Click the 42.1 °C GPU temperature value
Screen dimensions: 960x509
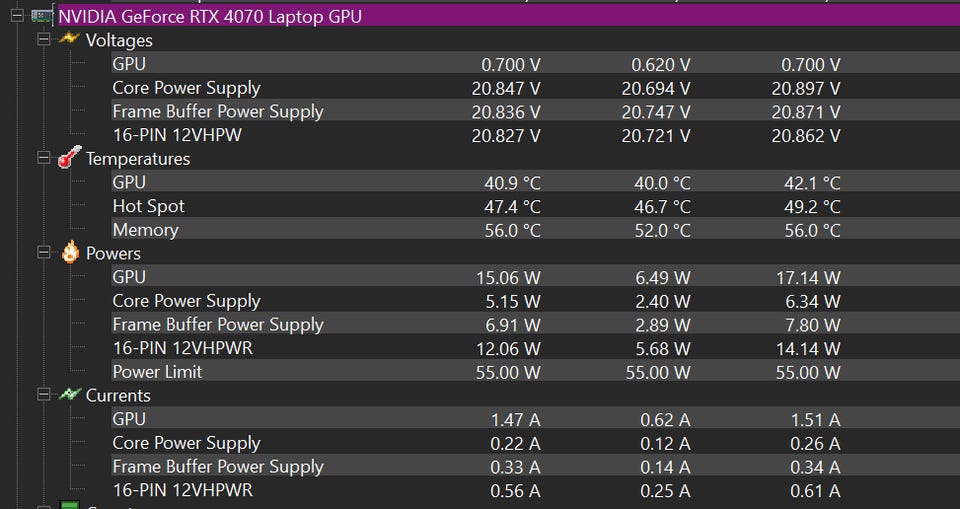(x=812, y=183)
